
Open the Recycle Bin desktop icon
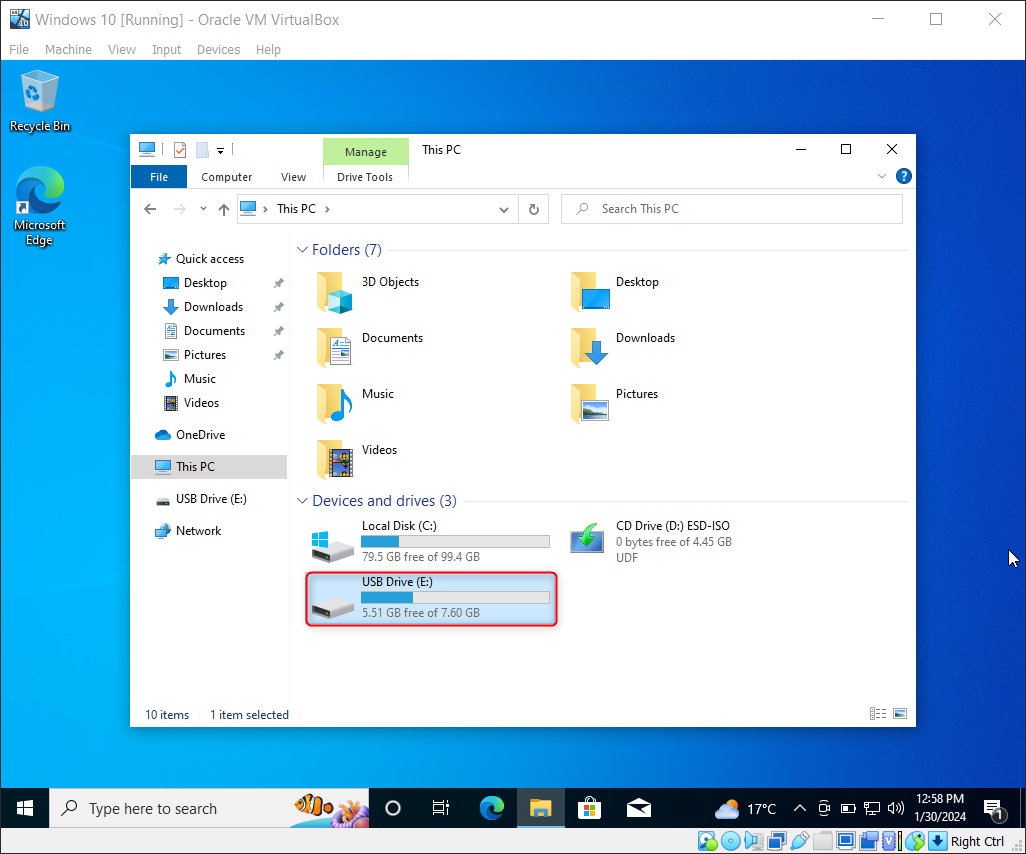(39, 101)
